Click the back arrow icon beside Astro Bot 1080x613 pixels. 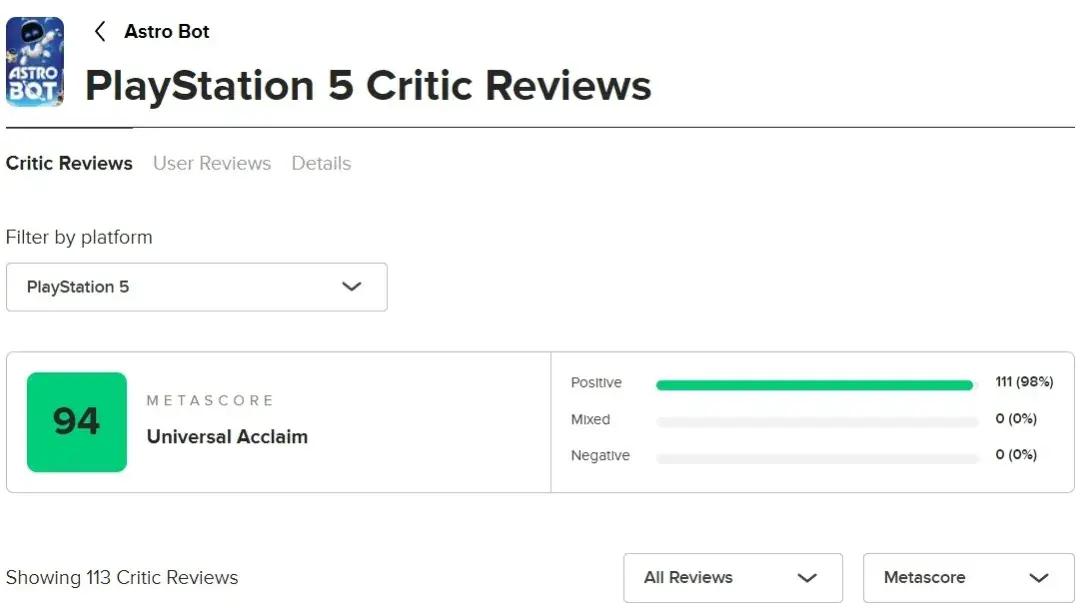pyautogui.click(x=99, y=31)
